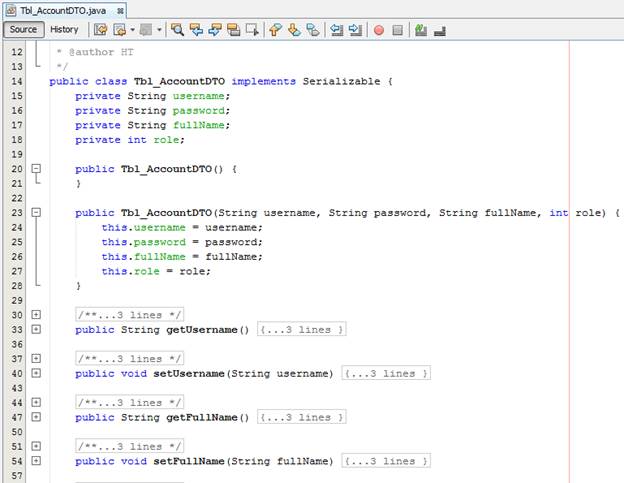Viewport: 624px width, 483px height.
Task: Toggle Highlight Search icon
Action: click(x=234, y=30)
